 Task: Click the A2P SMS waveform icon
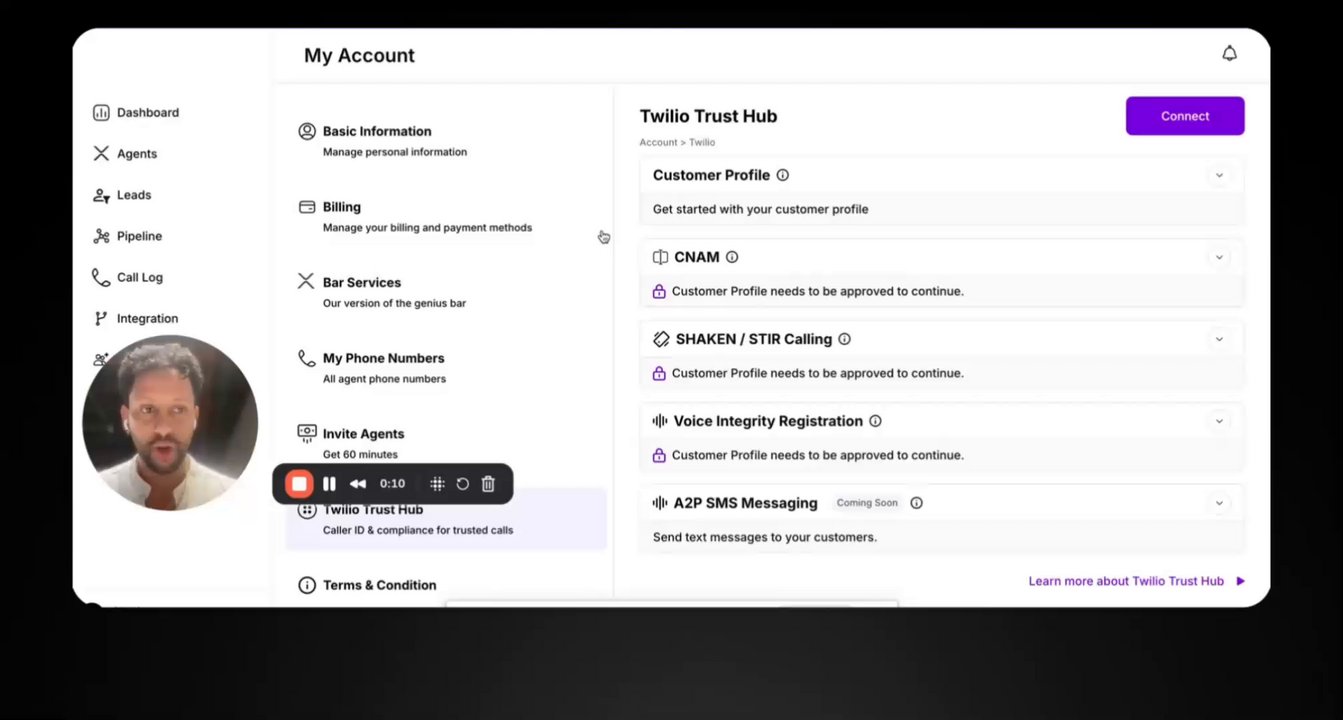pos(660,503)
